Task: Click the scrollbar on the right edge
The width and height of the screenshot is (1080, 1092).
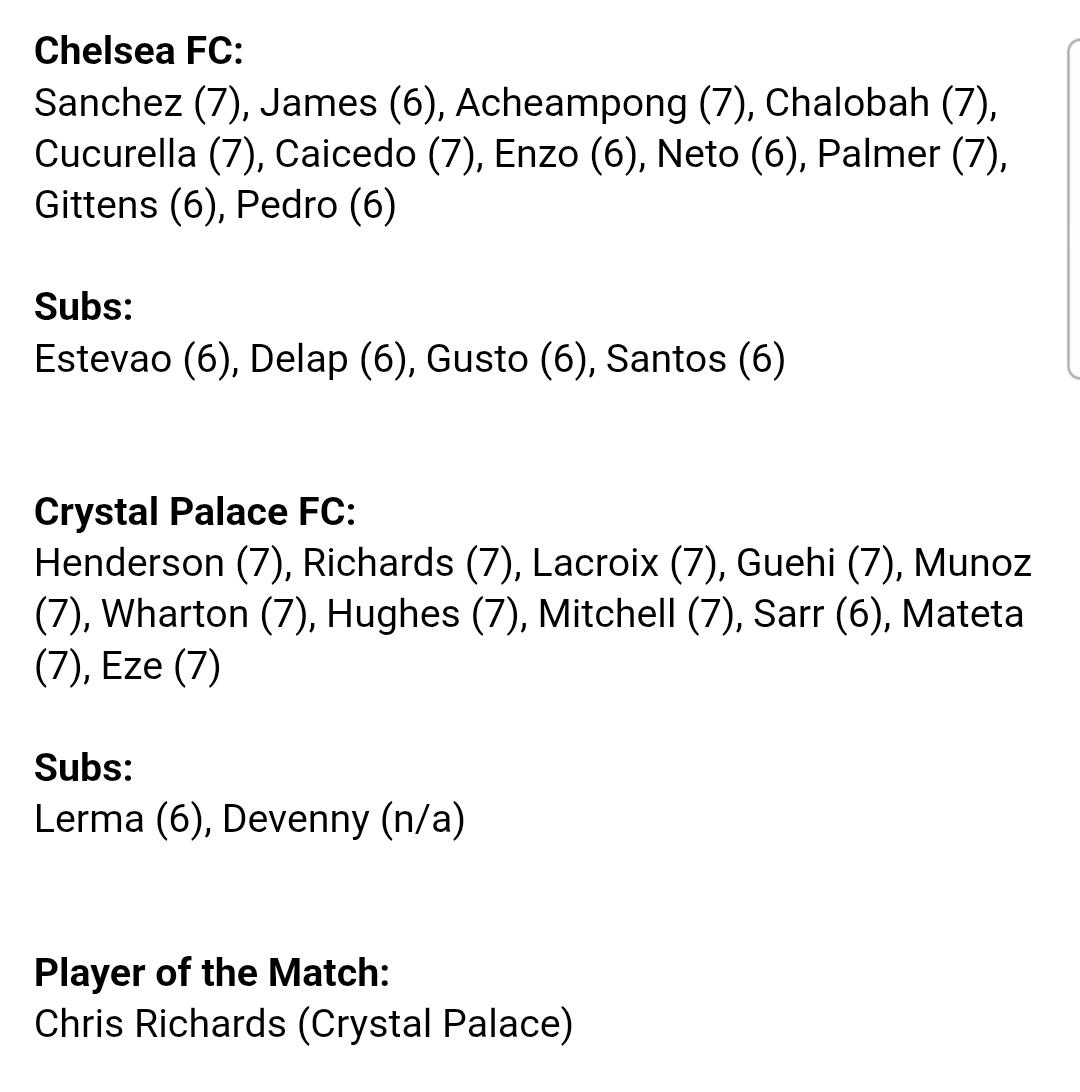Action: (x=1073, y=209)
